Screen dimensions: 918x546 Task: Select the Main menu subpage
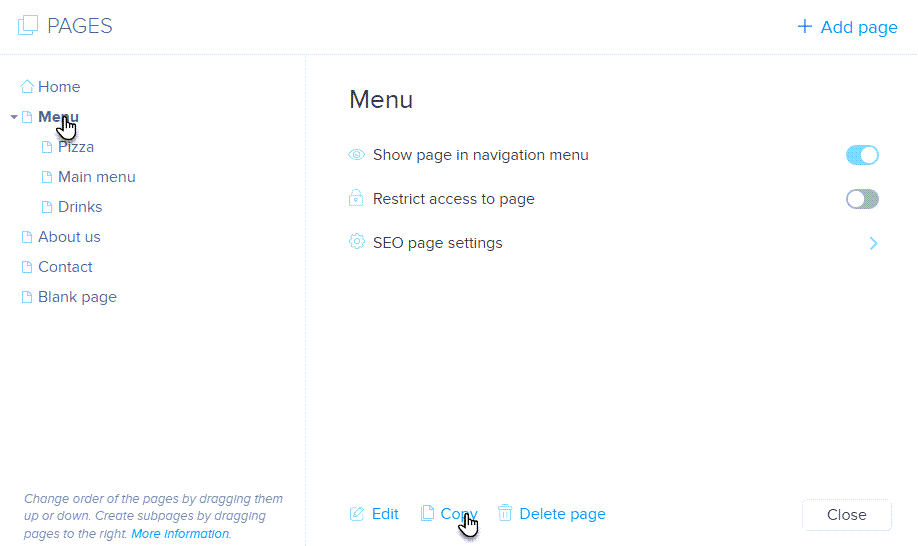97,177
